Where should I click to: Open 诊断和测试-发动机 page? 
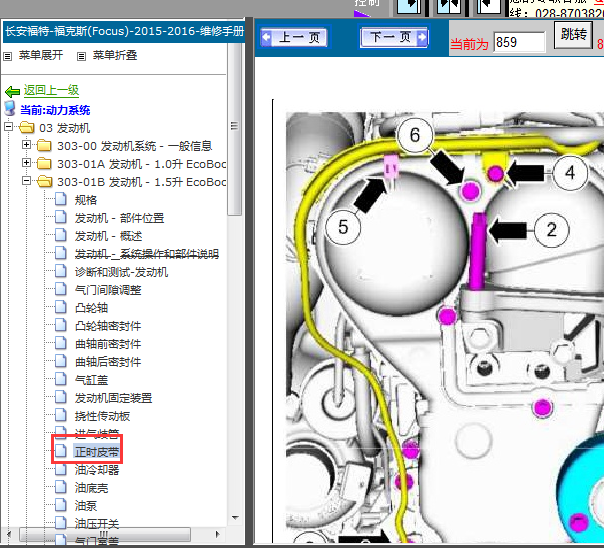click(121, 272)
